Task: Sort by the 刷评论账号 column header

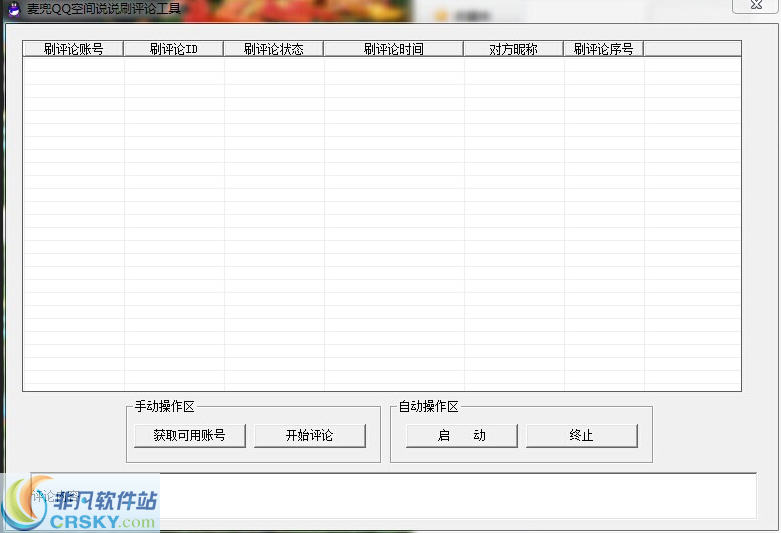Action: [73, 49]
